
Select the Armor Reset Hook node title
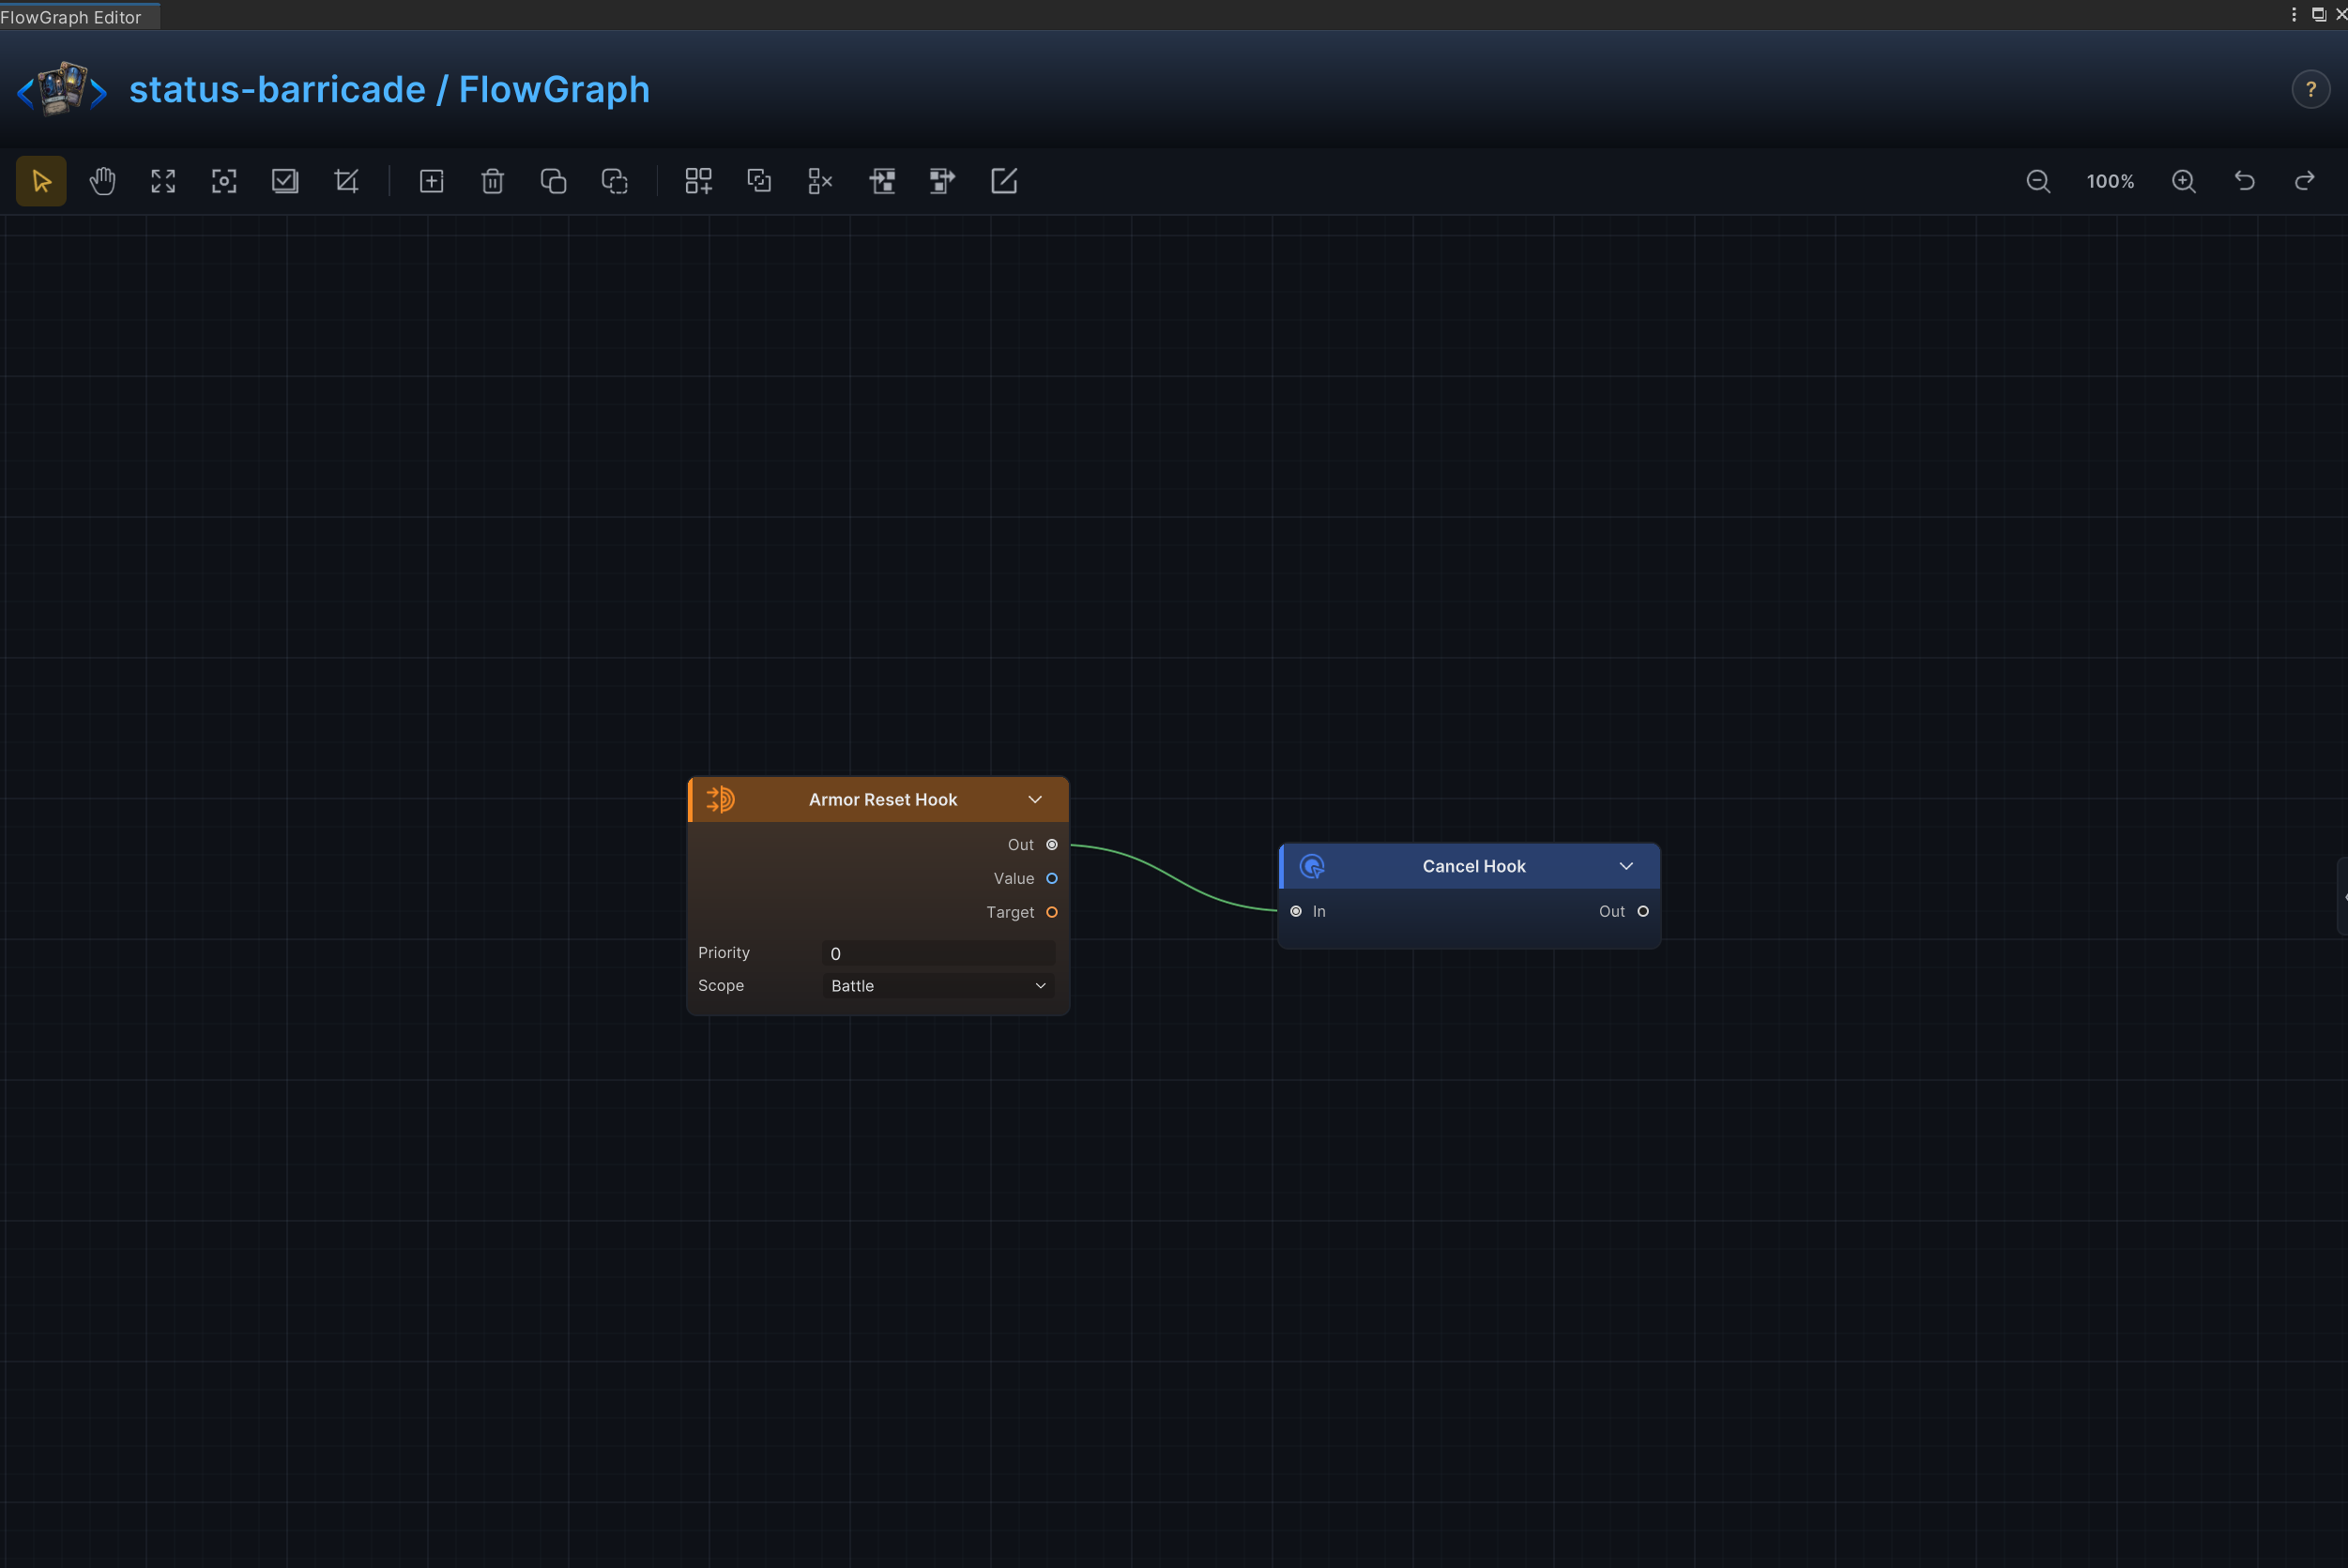tap(882, 799)
